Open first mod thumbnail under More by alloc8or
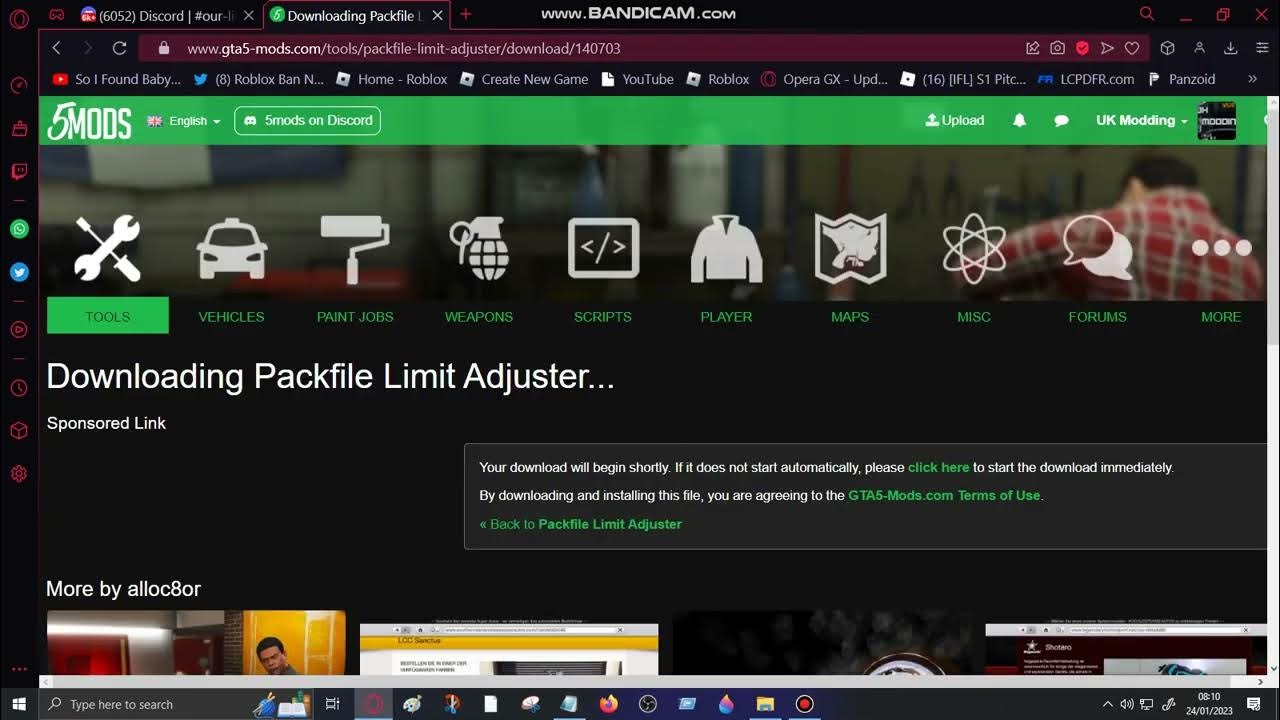This screenshot has height=720, width=1280. 196,642
